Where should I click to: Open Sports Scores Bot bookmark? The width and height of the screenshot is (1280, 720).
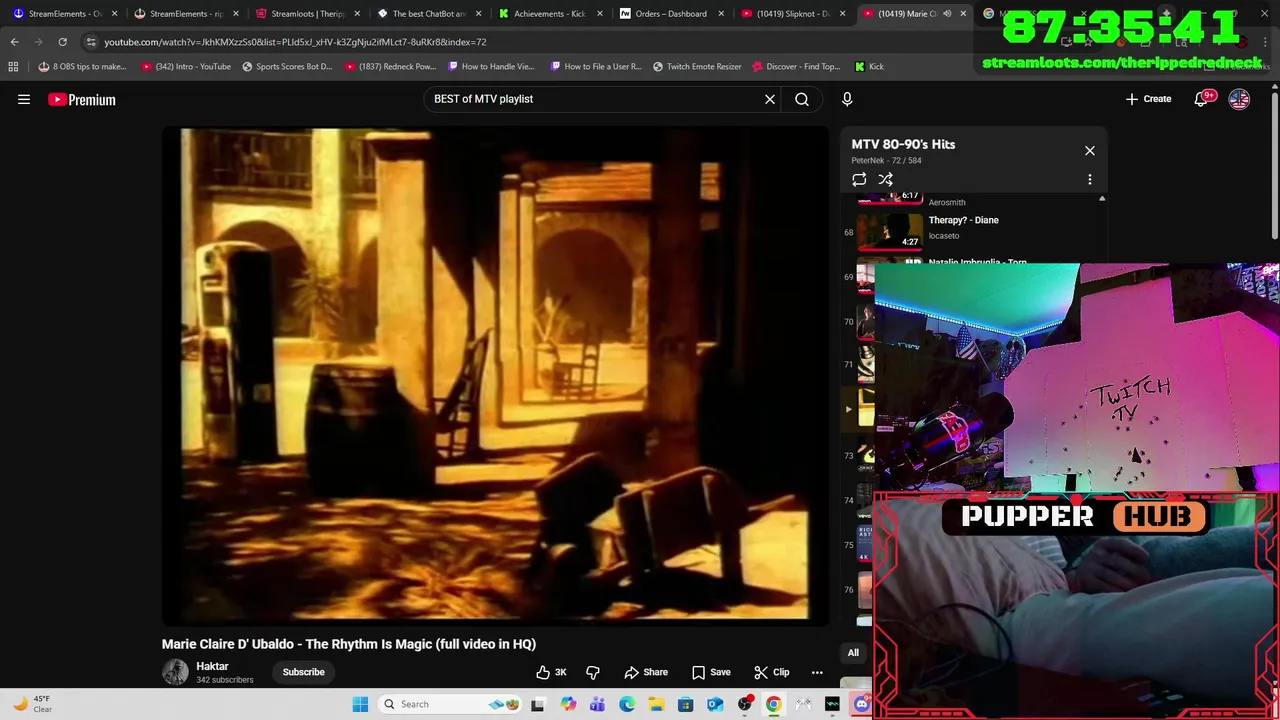287,66
